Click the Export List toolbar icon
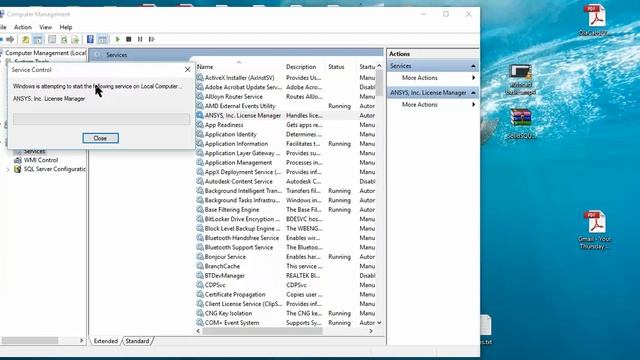640x360 pixels. tap(75, 39)
